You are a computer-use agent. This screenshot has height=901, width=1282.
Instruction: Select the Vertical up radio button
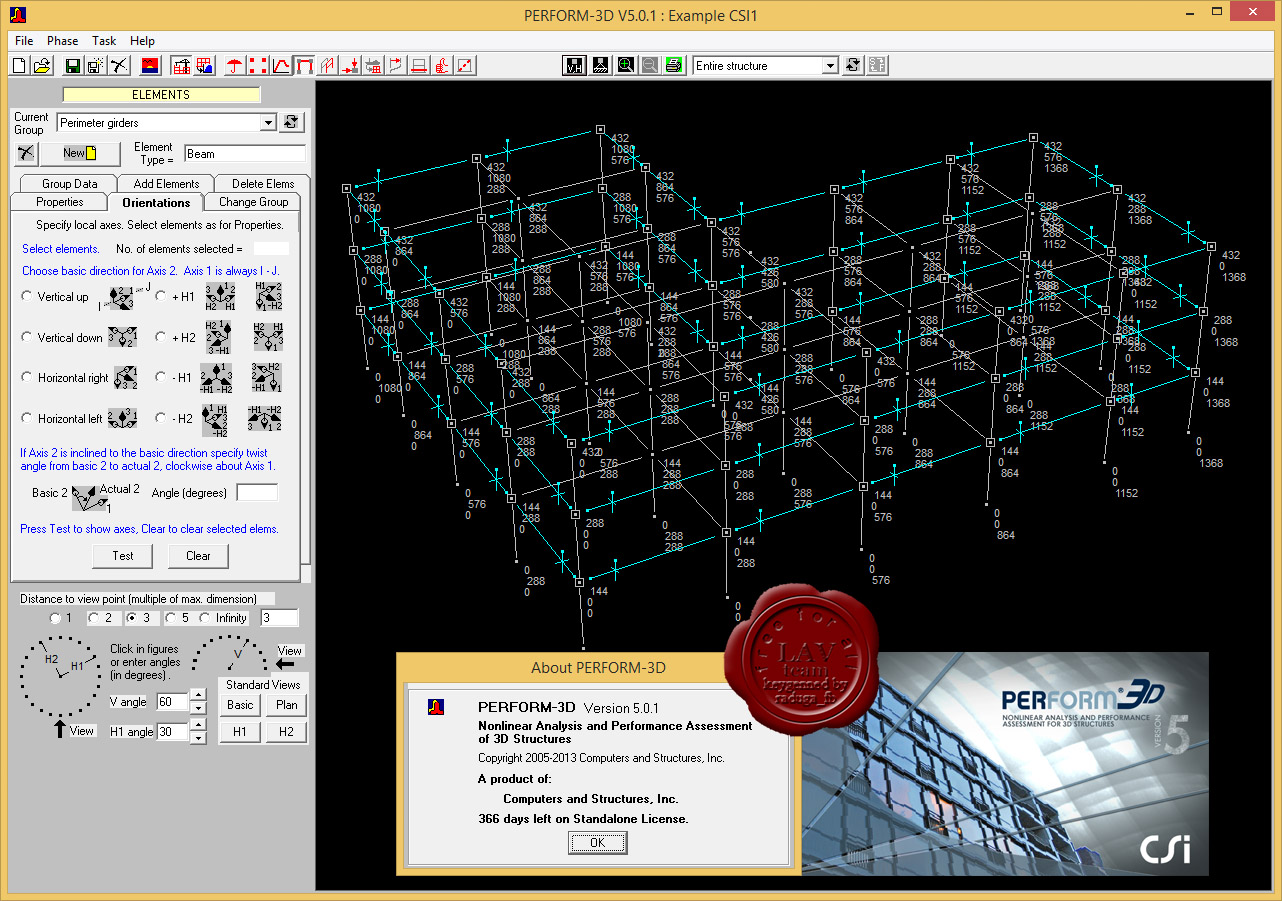(x=27, y=297)
